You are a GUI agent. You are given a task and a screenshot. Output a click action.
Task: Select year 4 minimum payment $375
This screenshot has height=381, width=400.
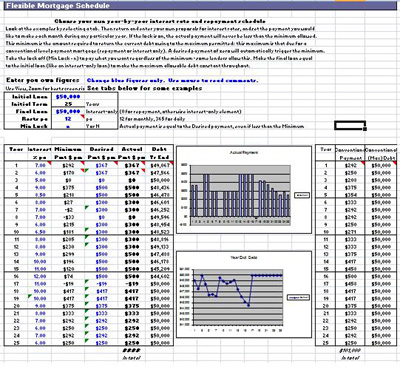68,188
